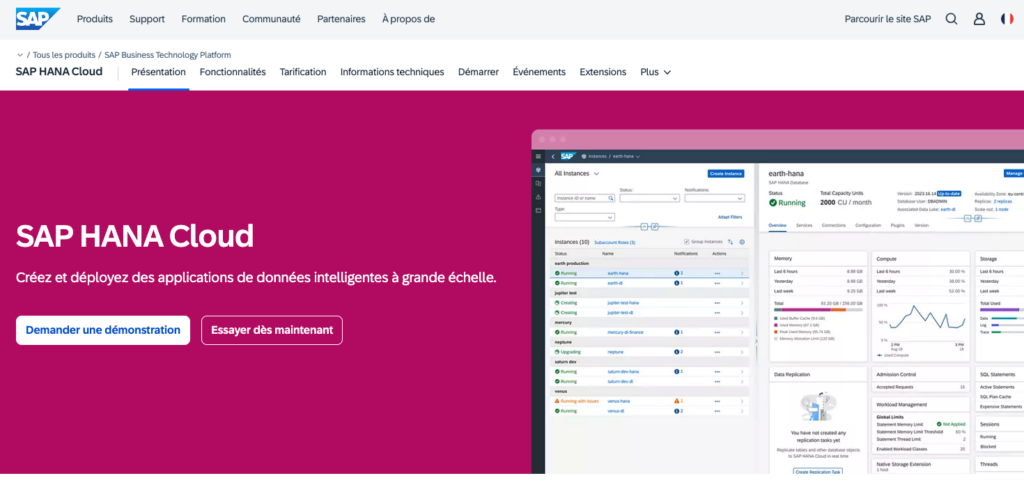Screen dimensions: 1024x485
Task: Click the Instance ID or name search field
Action: click(582, 198)
